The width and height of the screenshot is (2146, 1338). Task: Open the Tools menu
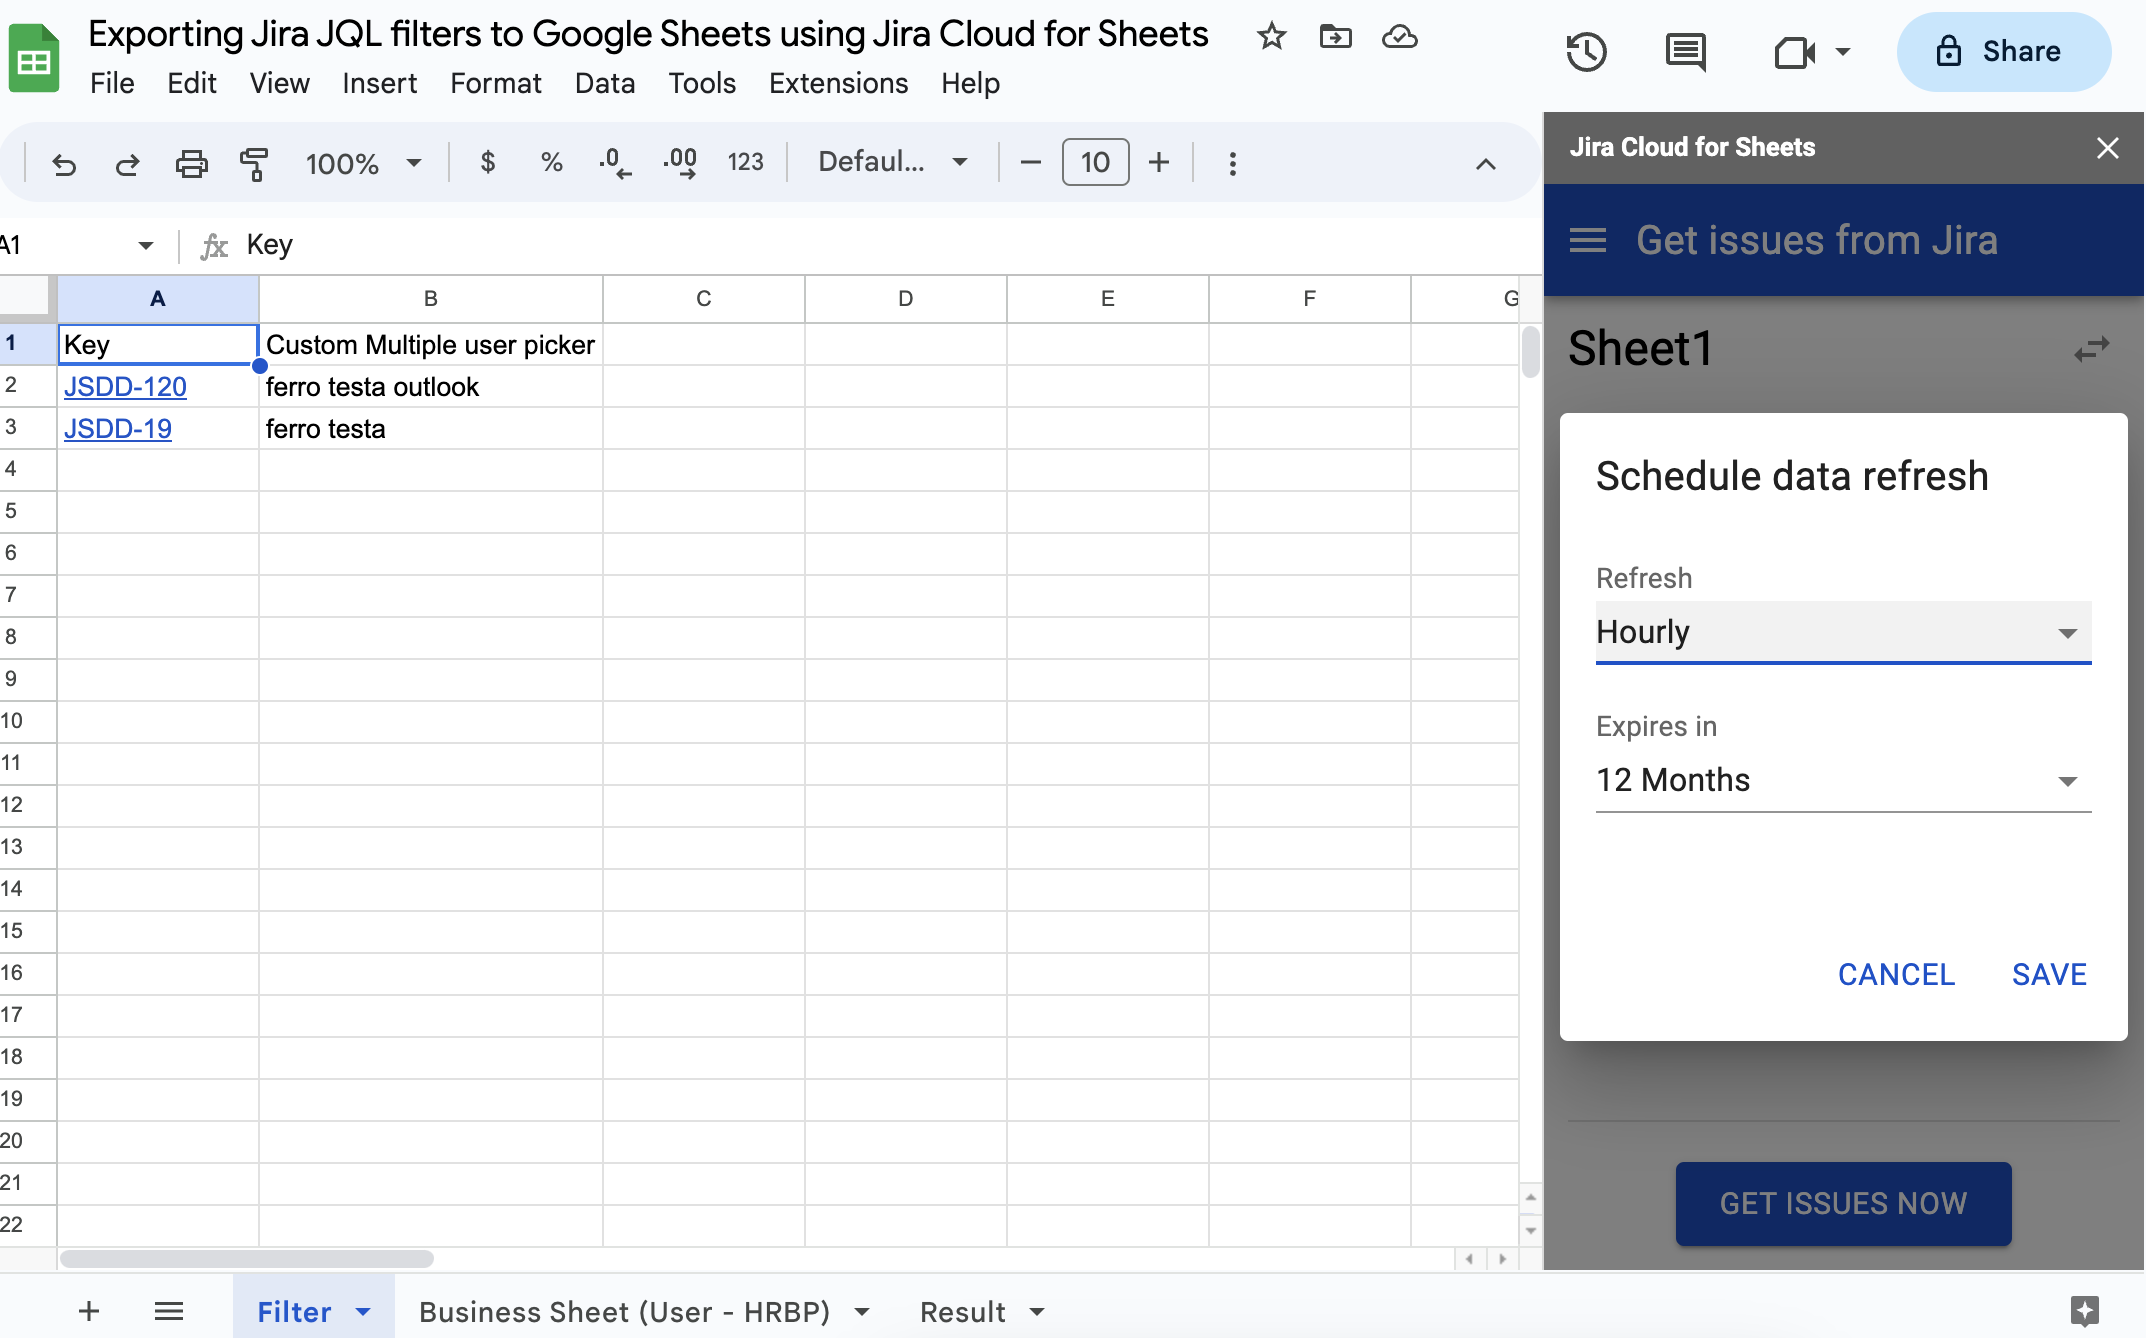point(702,83)
